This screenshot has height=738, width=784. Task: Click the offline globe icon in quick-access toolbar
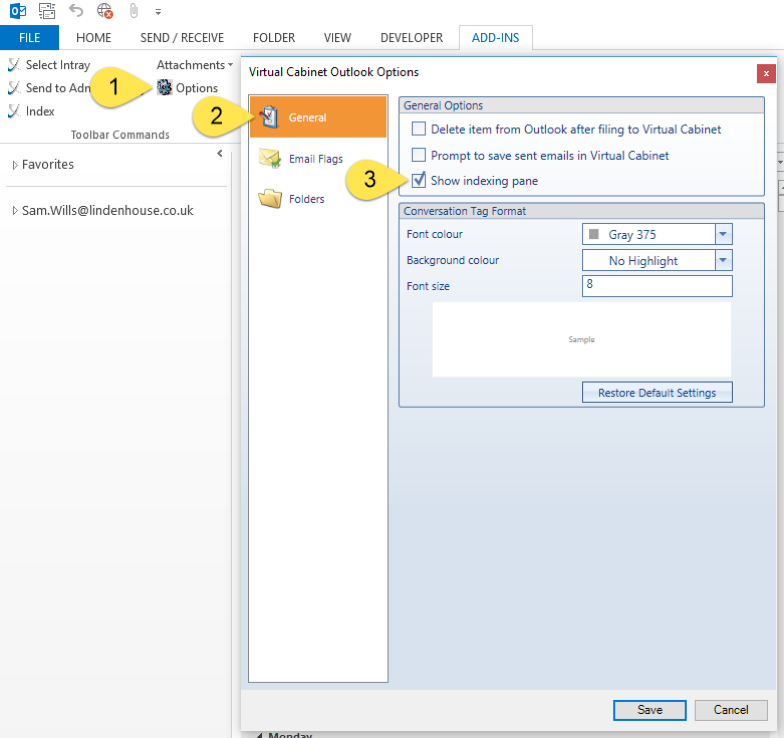tap(105, 10)
